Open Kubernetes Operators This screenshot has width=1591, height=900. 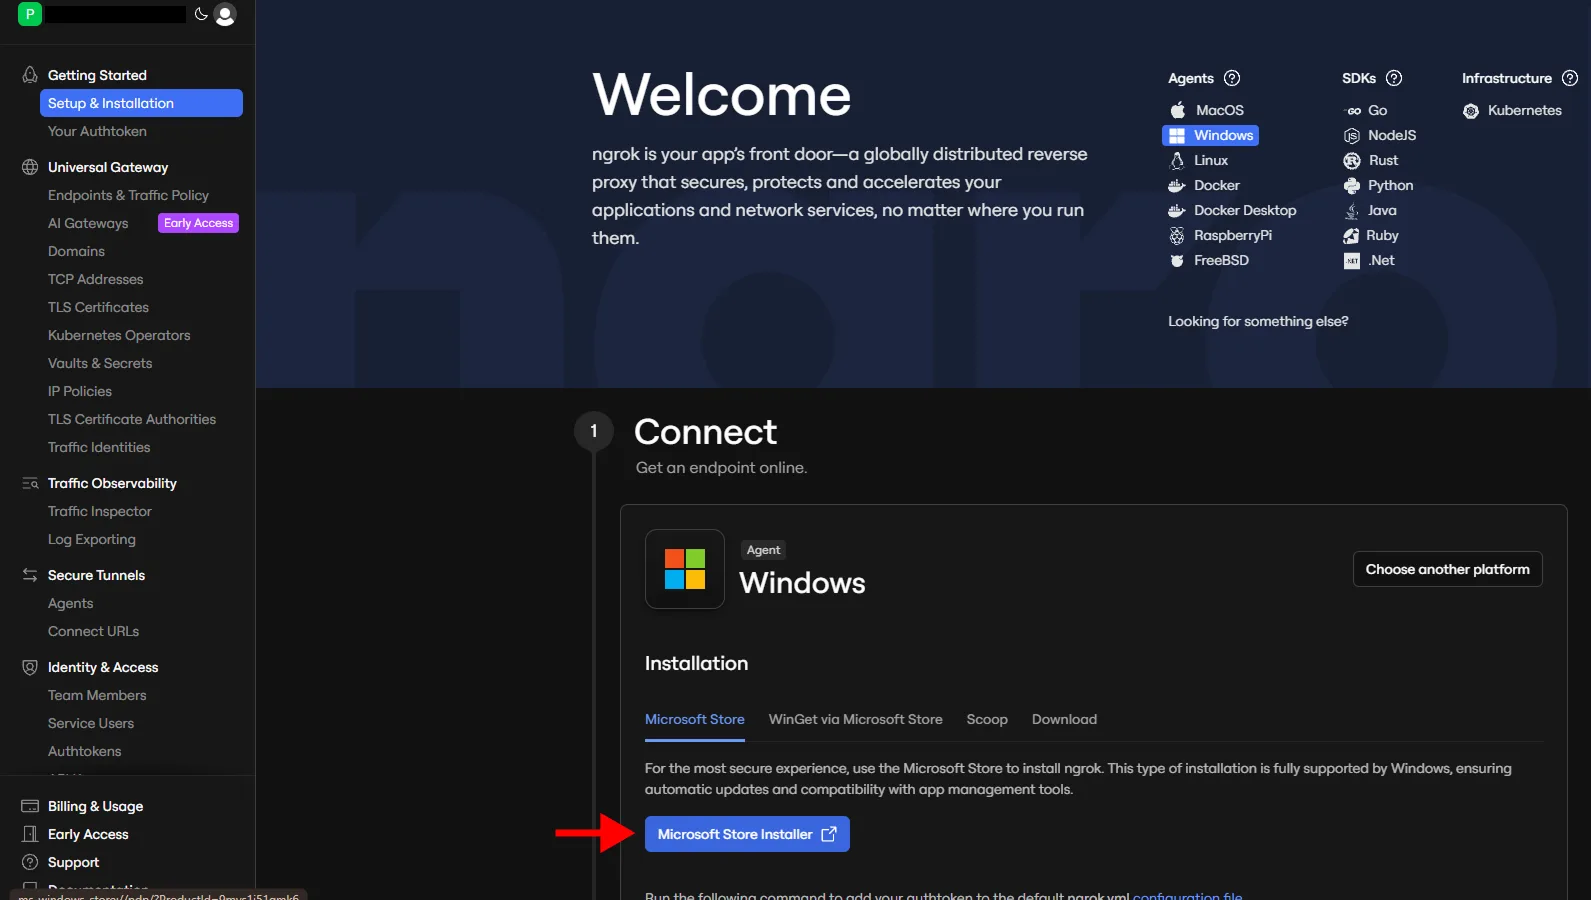(x=119, y=335)
